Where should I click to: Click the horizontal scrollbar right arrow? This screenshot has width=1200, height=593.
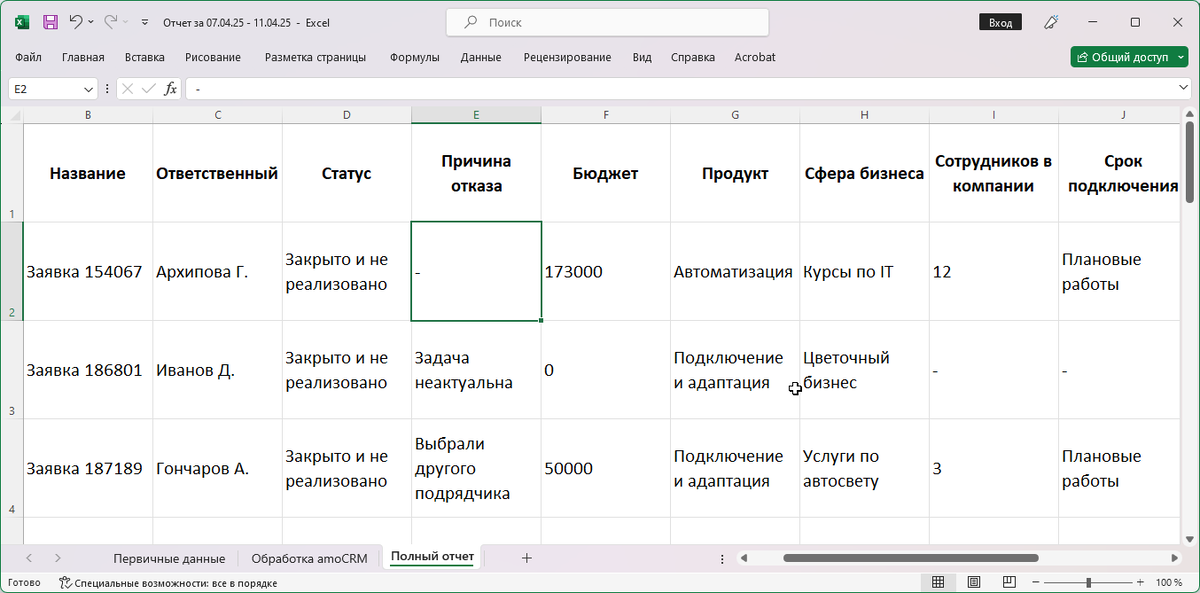(1171, 558)
